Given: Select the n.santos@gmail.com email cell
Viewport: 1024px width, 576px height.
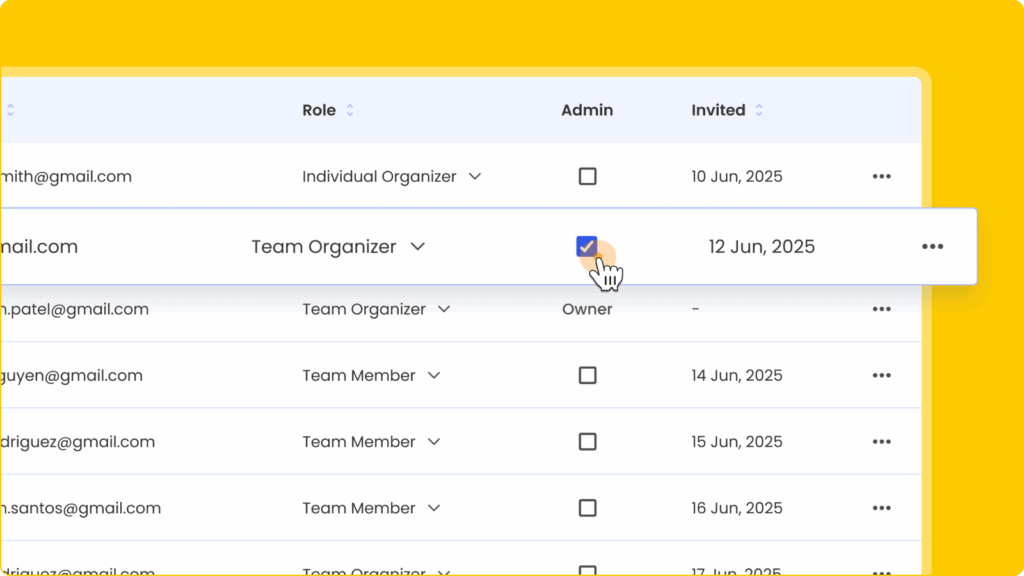Looking at the screenshot, I should pyautogui.click(x=80, y=508).
